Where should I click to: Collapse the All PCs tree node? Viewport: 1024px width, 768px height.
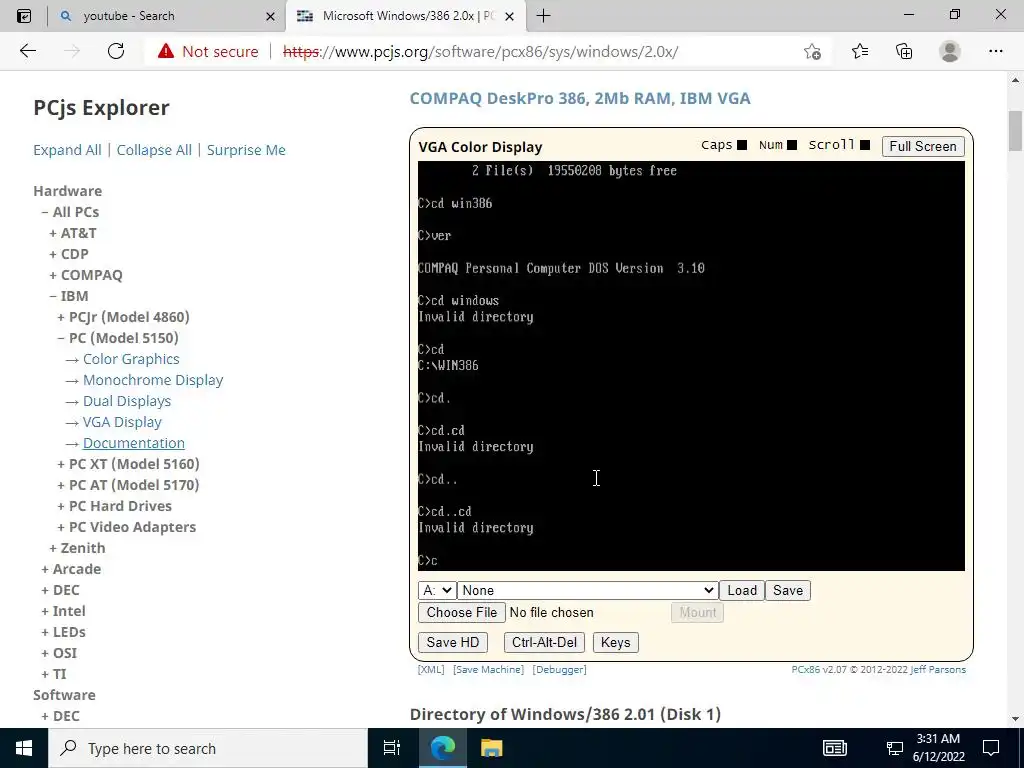44,212
